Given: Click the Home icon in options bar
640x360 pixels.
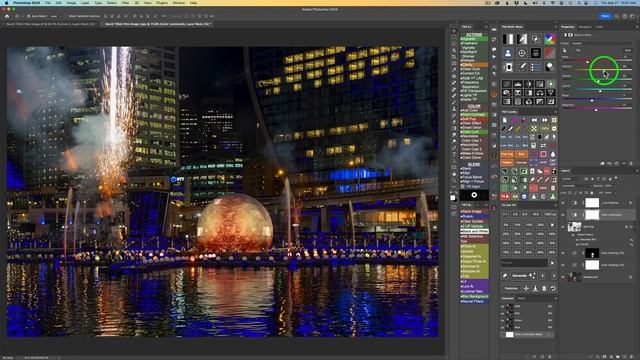Looking at the screenshot, I should click(x=7, y=16).
